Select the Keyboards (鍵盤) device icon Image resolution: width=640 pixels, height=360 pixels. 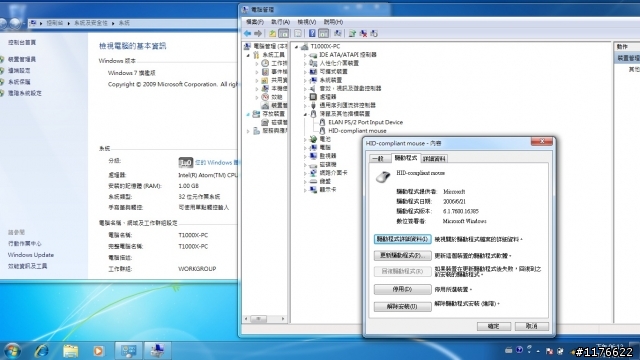(313, 181)
